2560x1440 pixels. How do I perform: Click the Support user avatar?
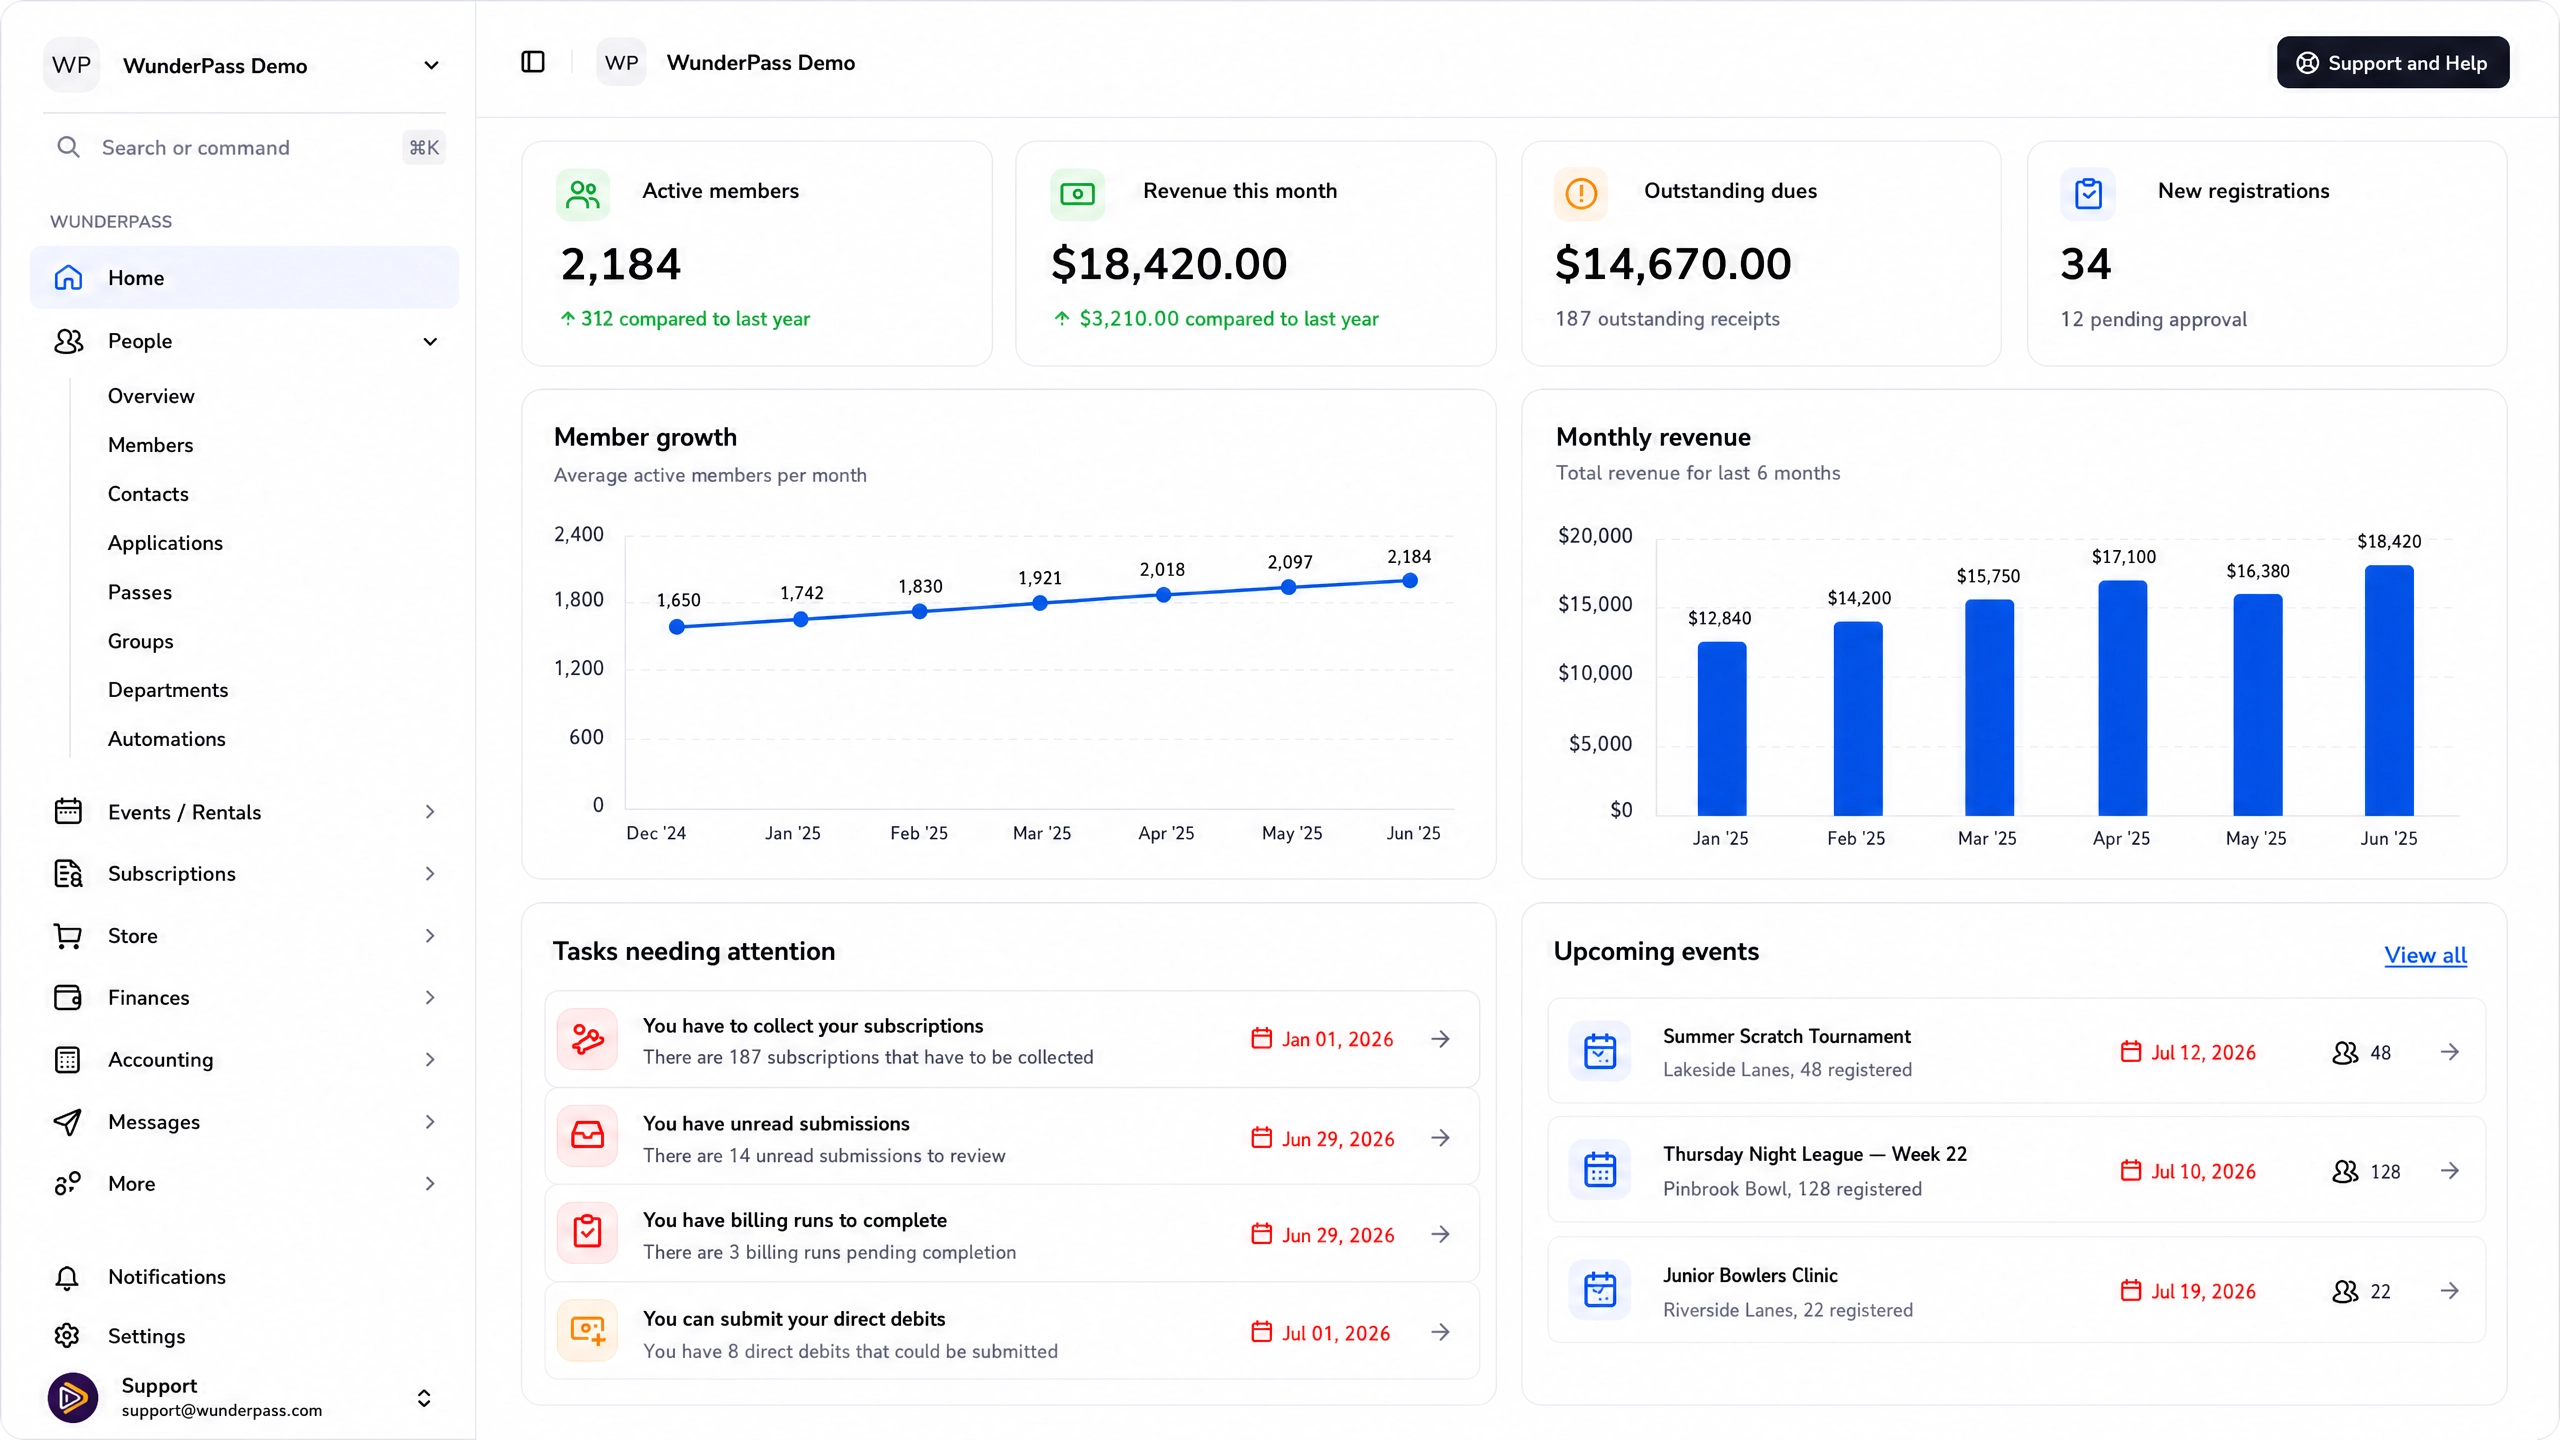coord(73,1397)
